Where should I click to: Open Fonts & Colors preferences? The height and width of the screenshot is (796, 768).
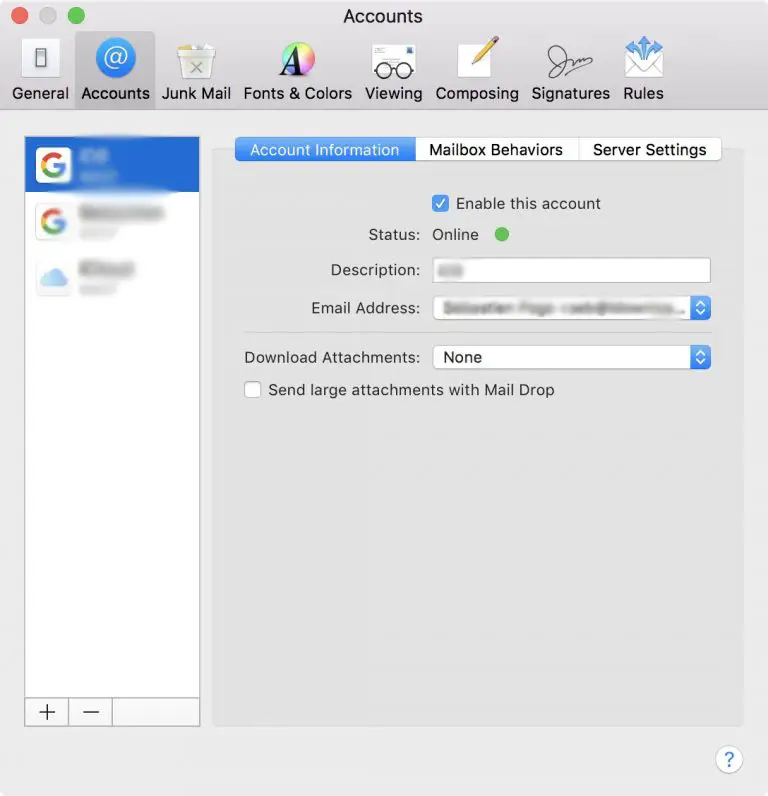[297, 70]
